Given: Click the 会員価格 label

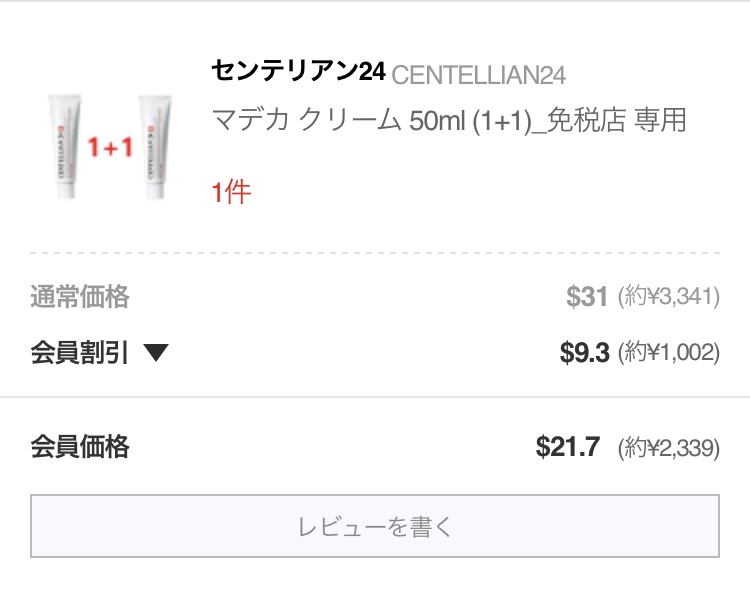Looking at the screenshot, I should tap(80, 447).
